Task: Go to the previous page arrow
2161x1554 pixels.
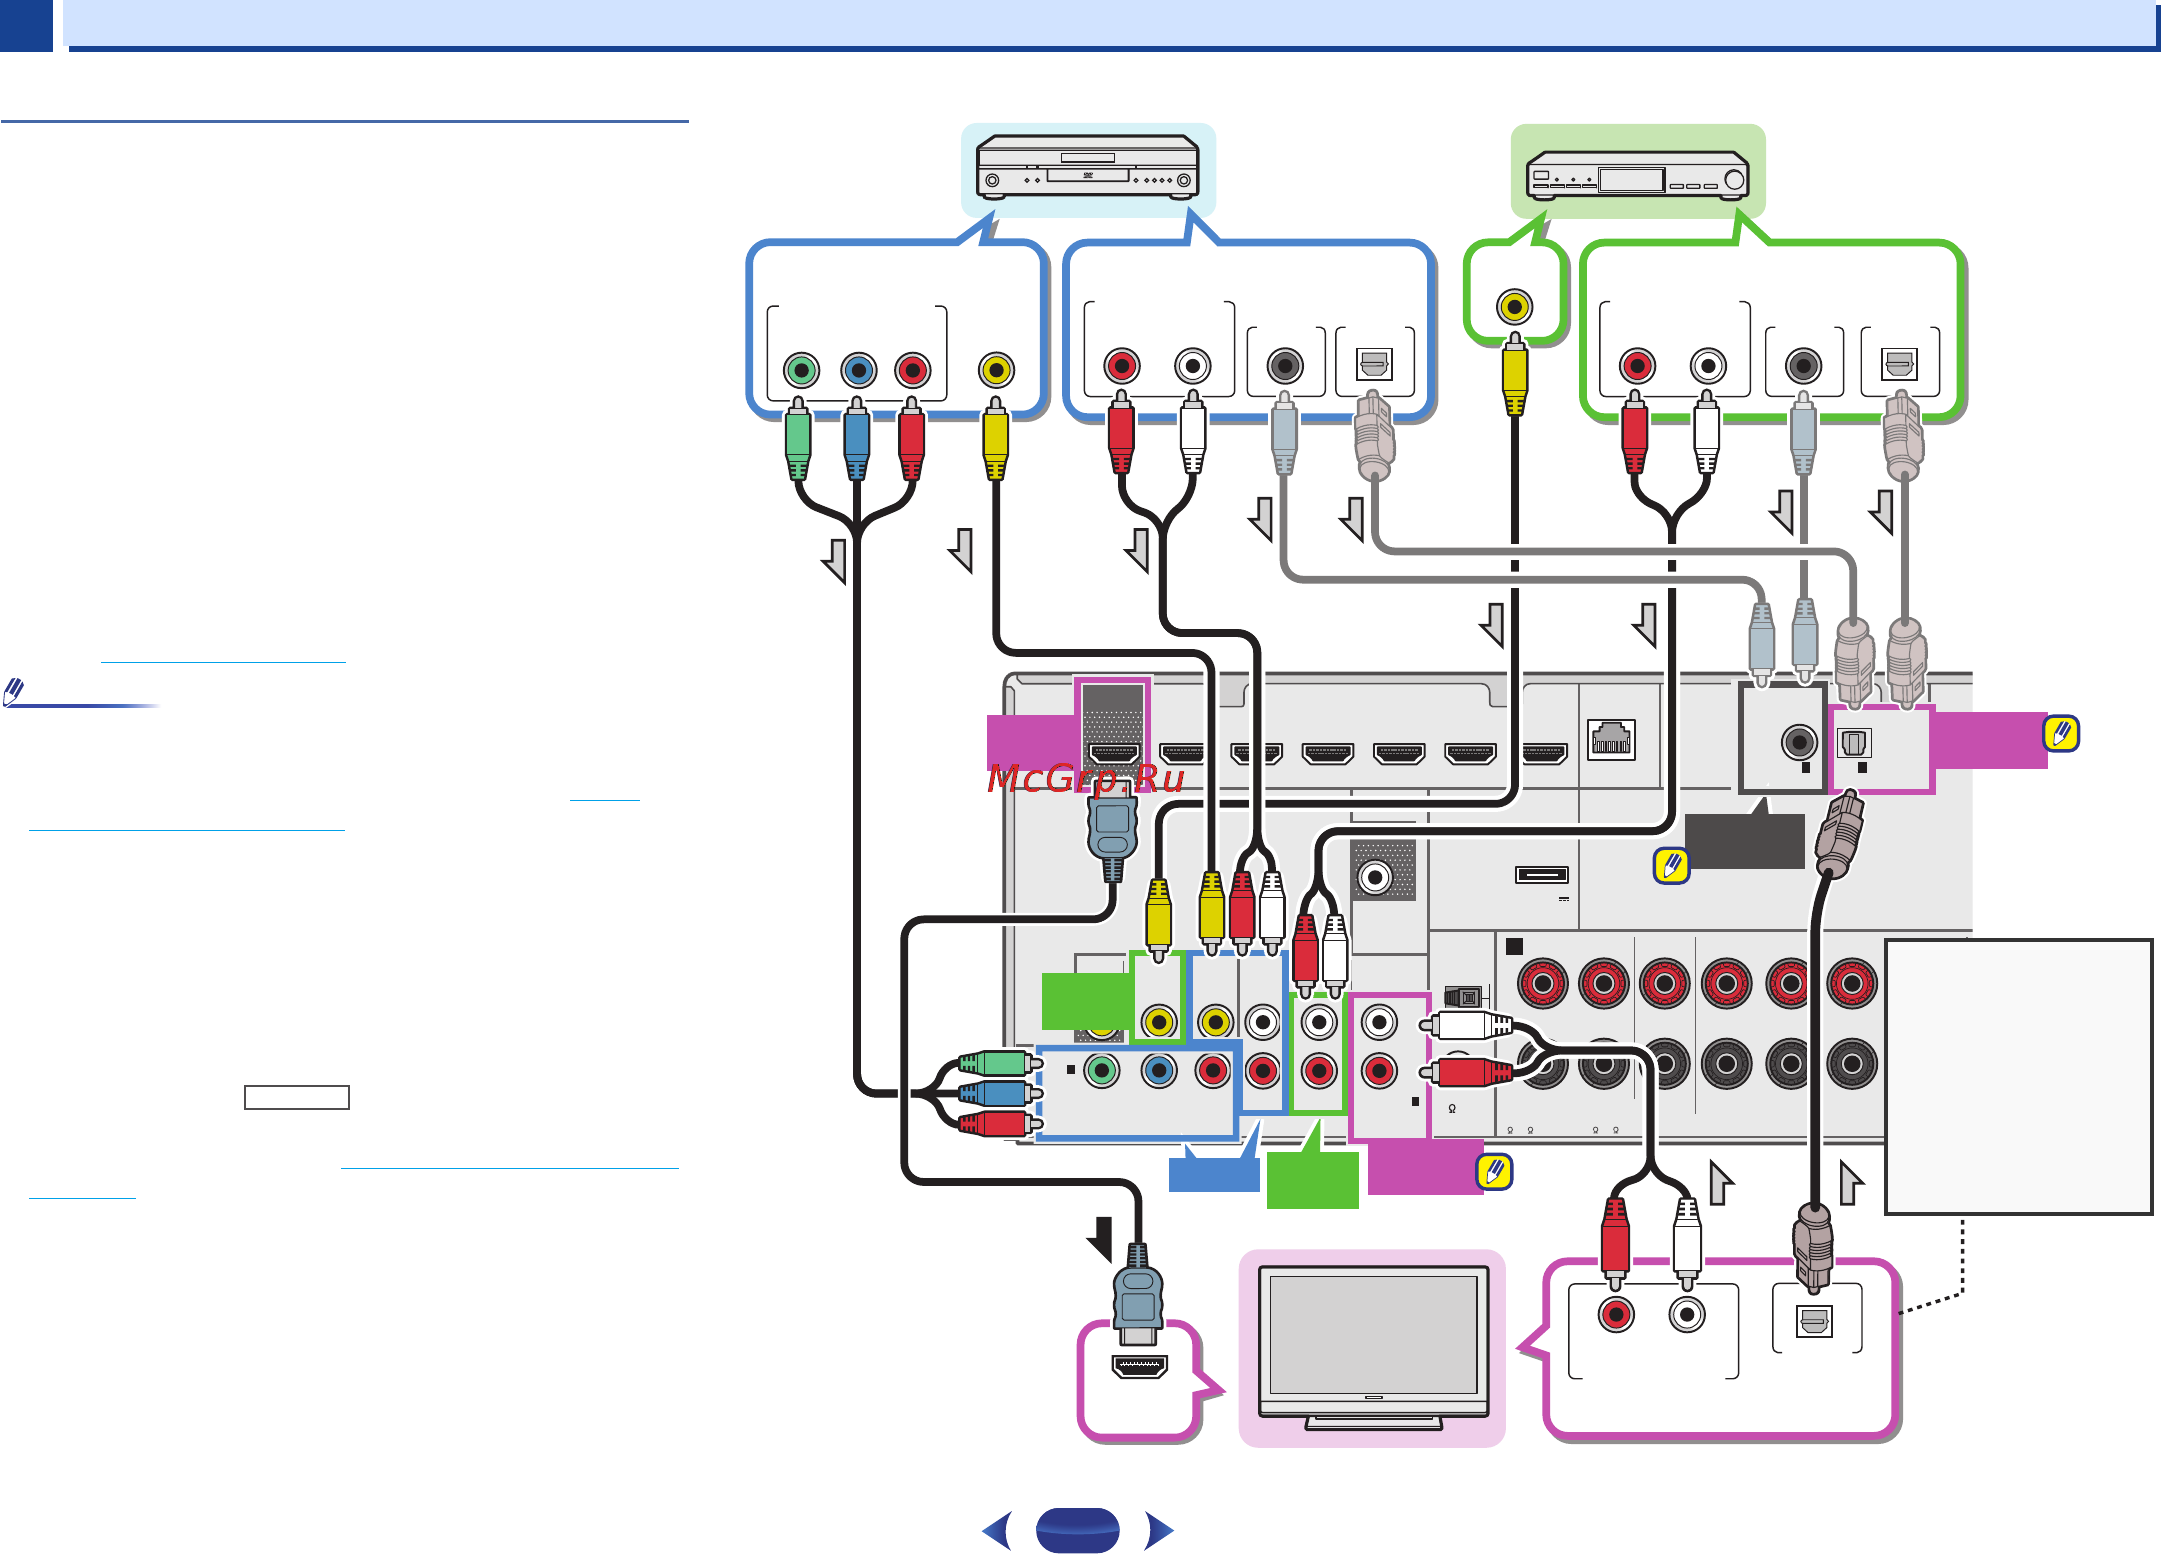Action: [x=997, y=1530]
